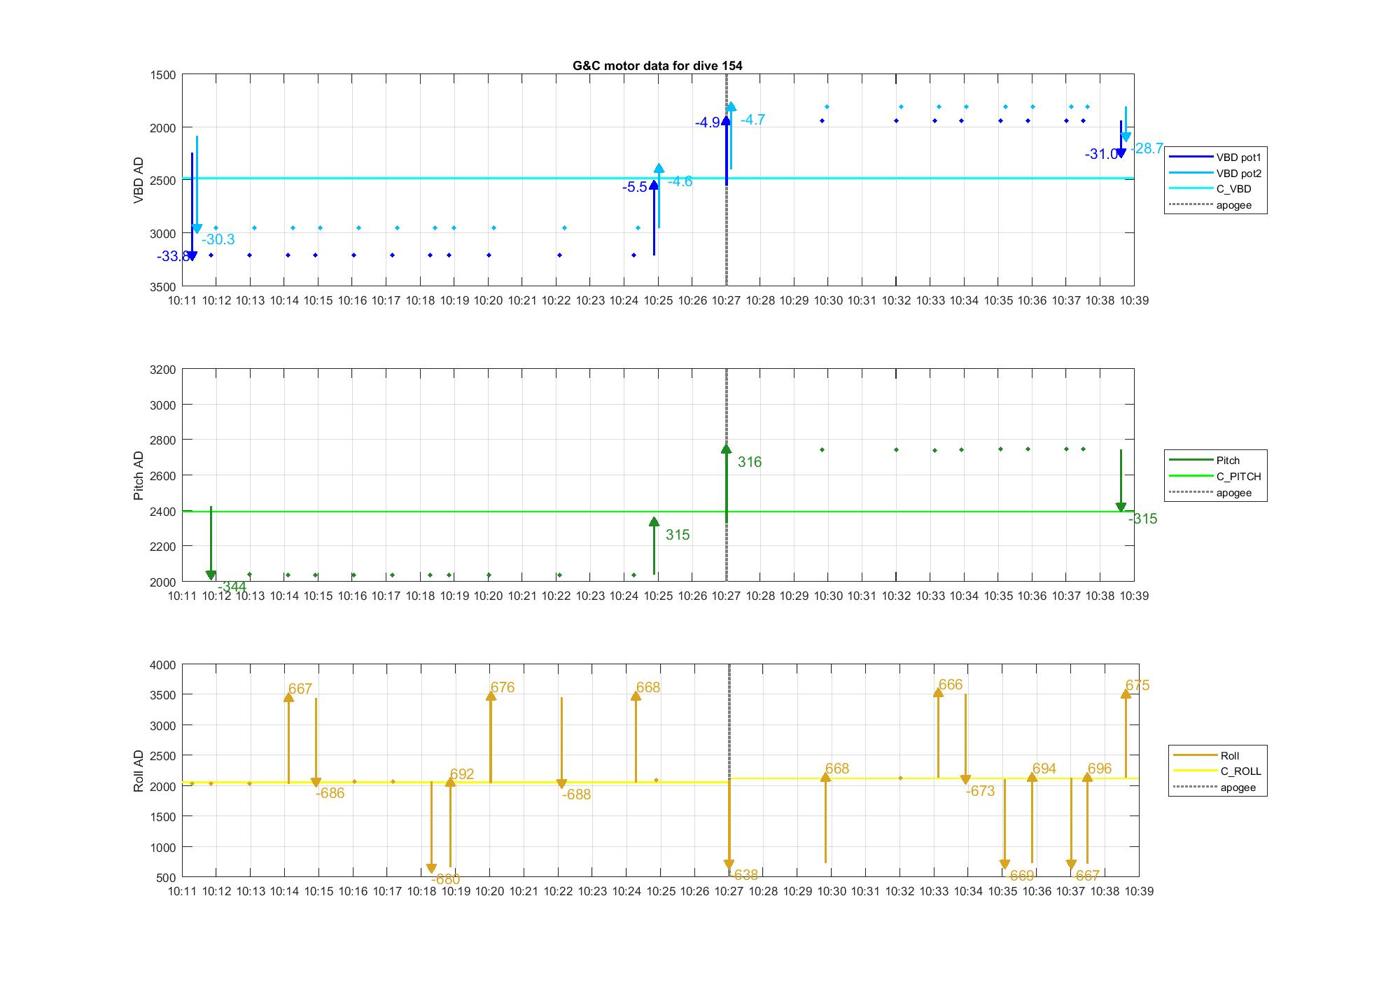Click the '-686' roll data label
The width and height of the screenshot is (1400, 986).
[x=330, y=793]
